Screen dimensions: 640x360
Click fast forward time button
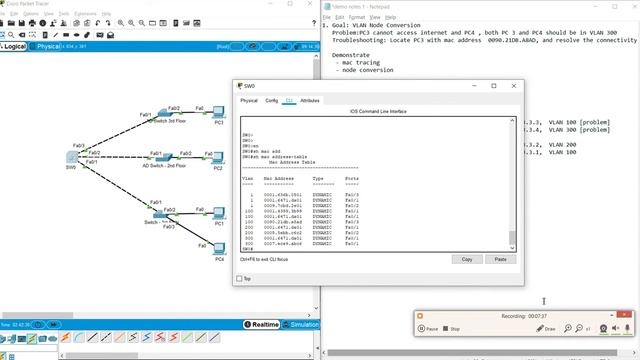pos(53,325)
